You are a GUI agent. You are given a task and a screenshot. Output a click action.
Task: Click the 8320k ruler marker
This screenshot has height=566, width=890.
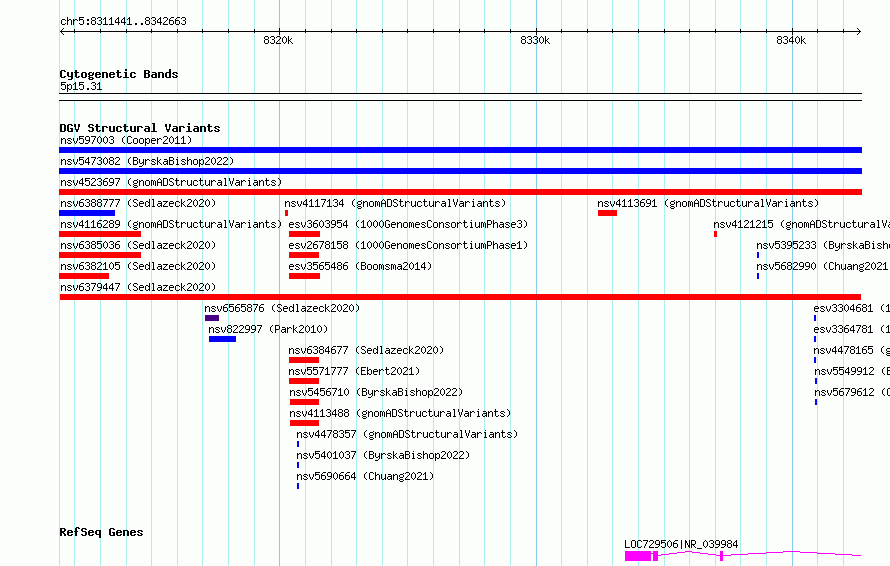tap(278, 40)
